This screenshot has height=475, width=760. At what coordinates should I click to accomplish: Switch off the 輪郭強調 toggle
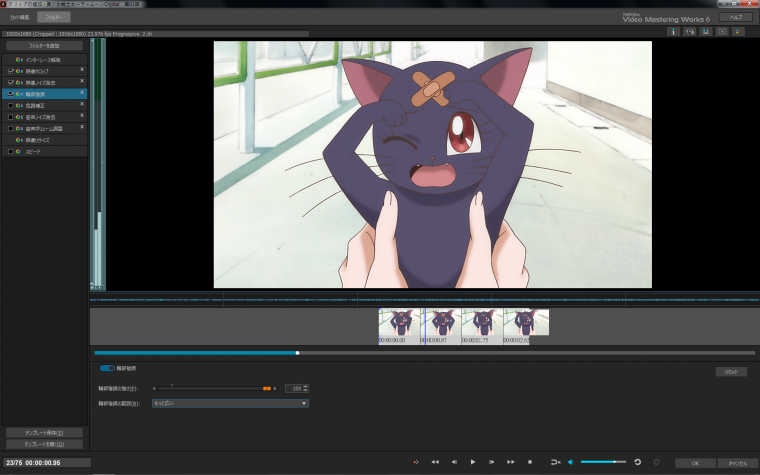(107, 368)
